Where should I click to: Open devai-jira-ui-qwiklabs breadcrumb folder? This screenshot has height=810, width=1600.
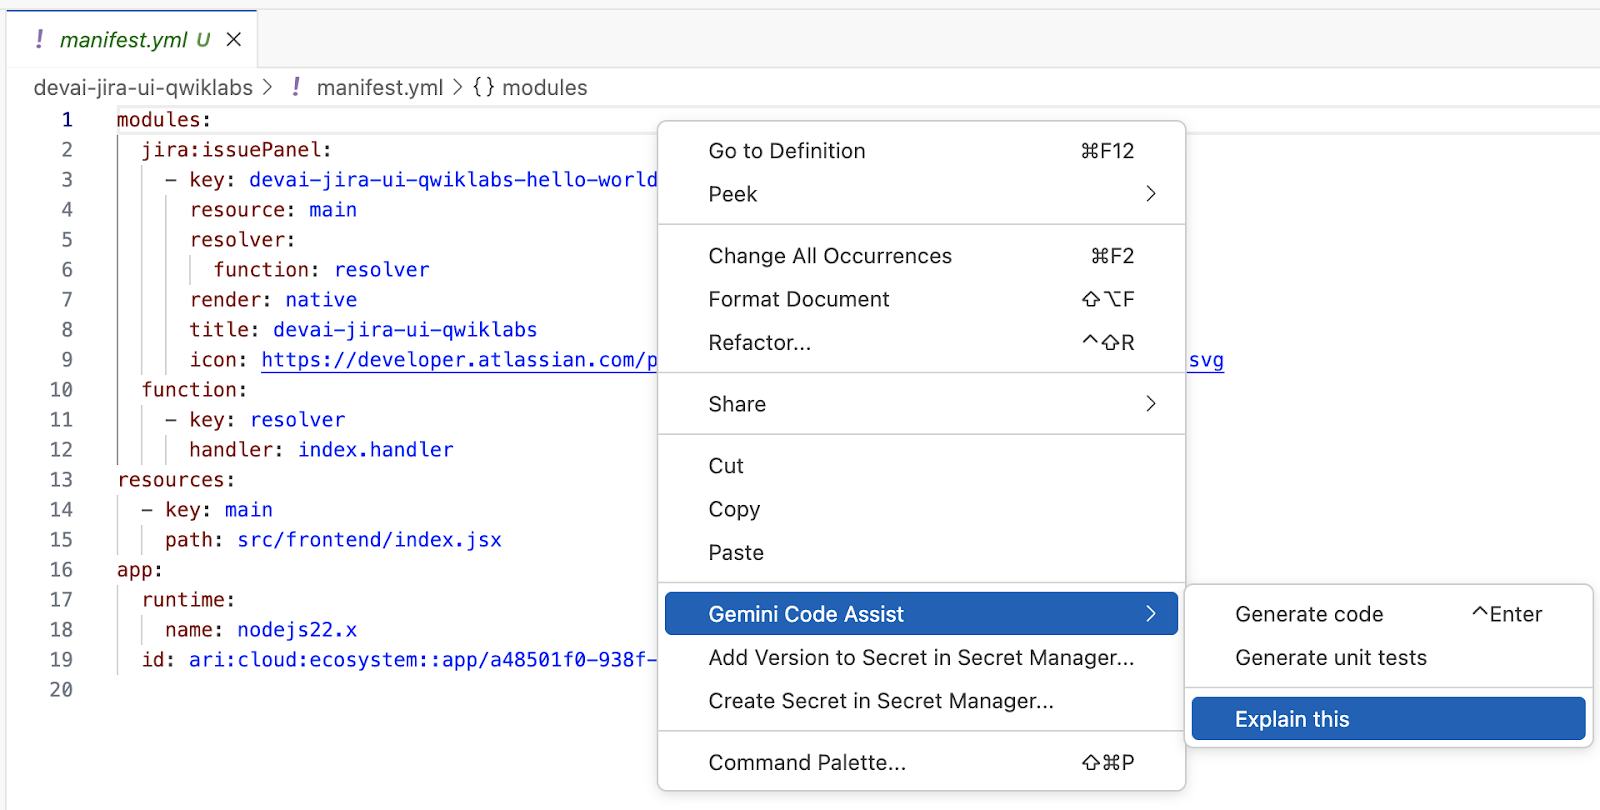point(143,88)
